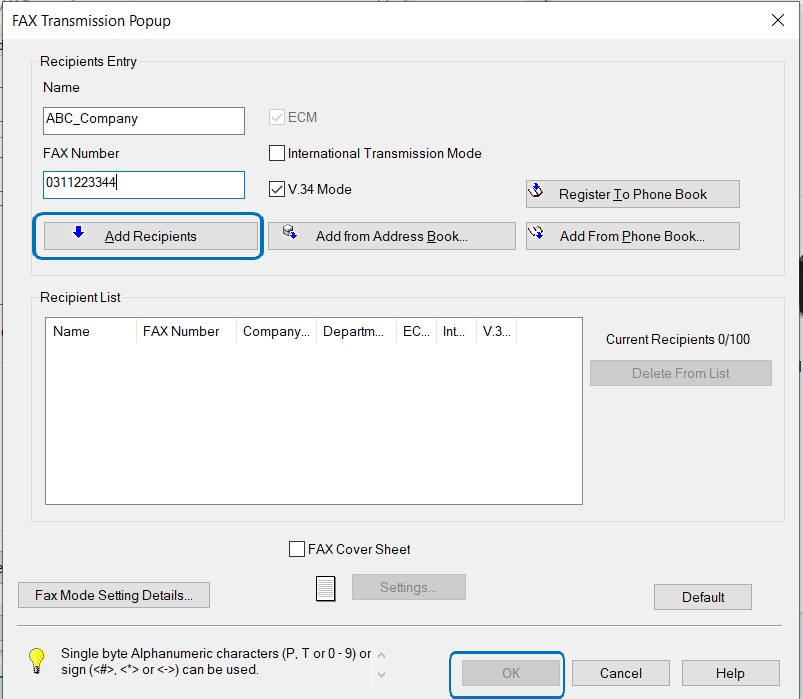The image size is (803, 699).
Task: Select the Company column header
Action: pyautogui.click(x=275, y=331)
